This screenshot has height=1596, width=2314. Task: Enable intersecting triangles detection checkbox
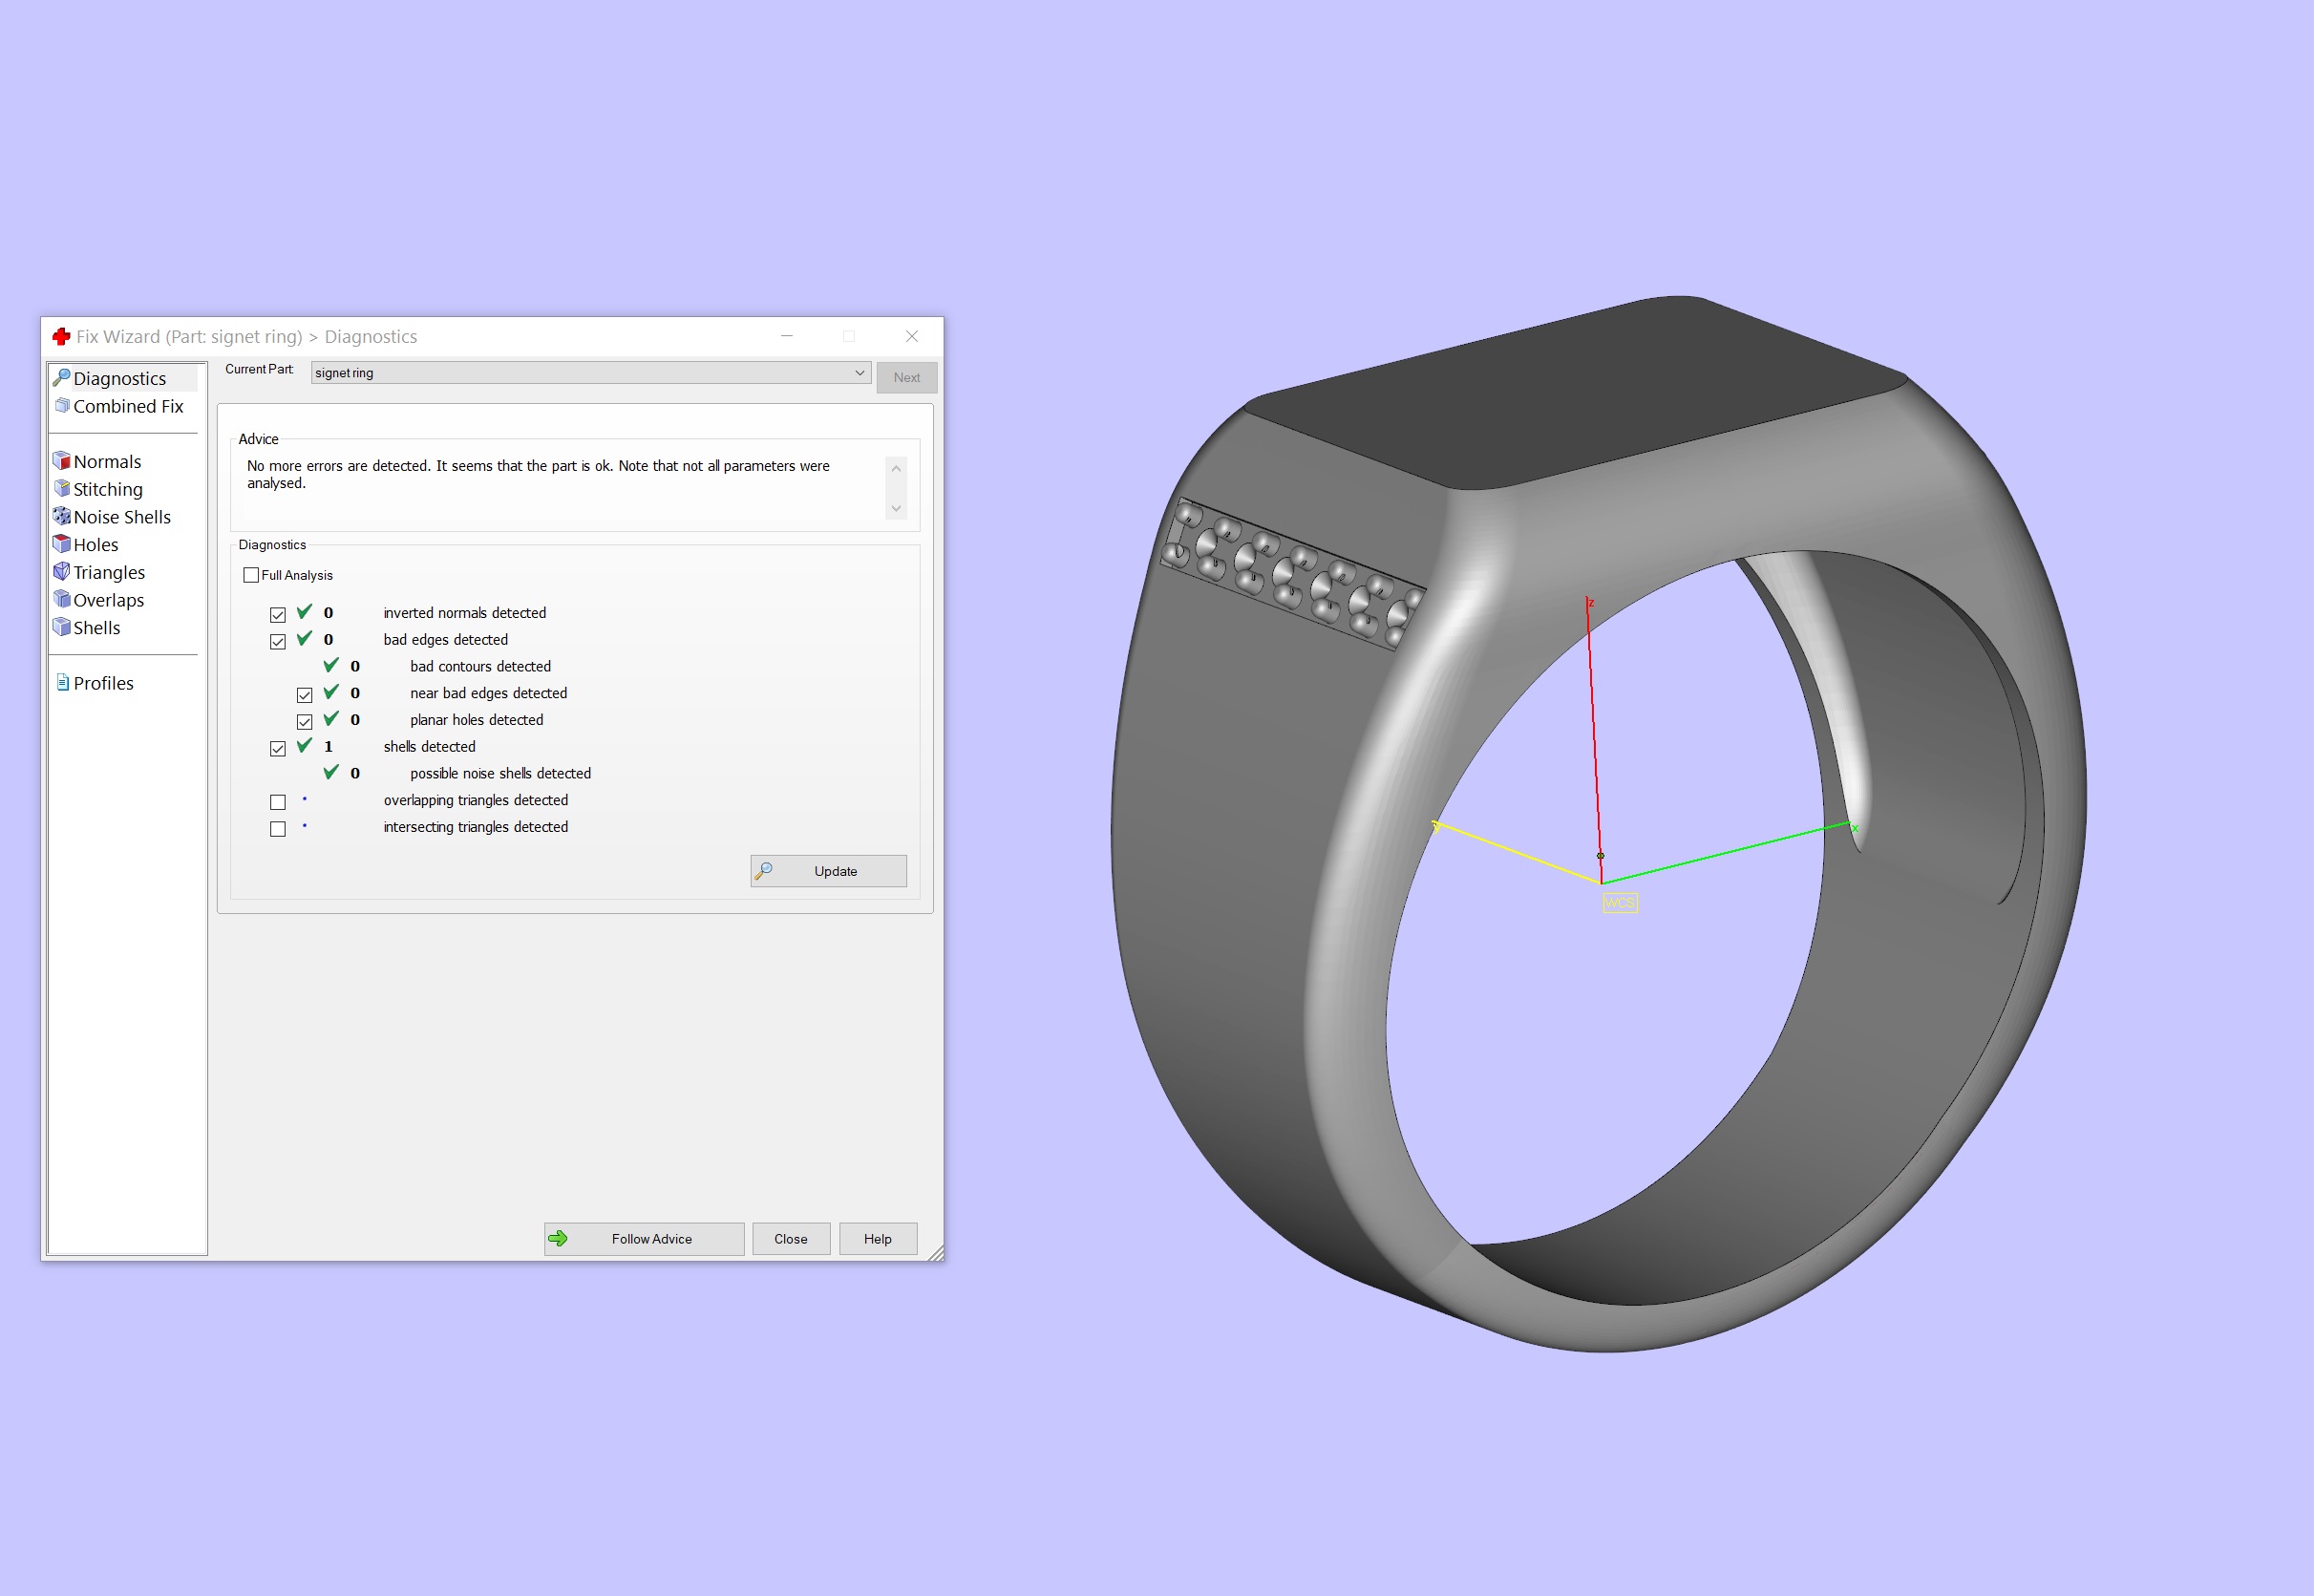tap(278, 829)
